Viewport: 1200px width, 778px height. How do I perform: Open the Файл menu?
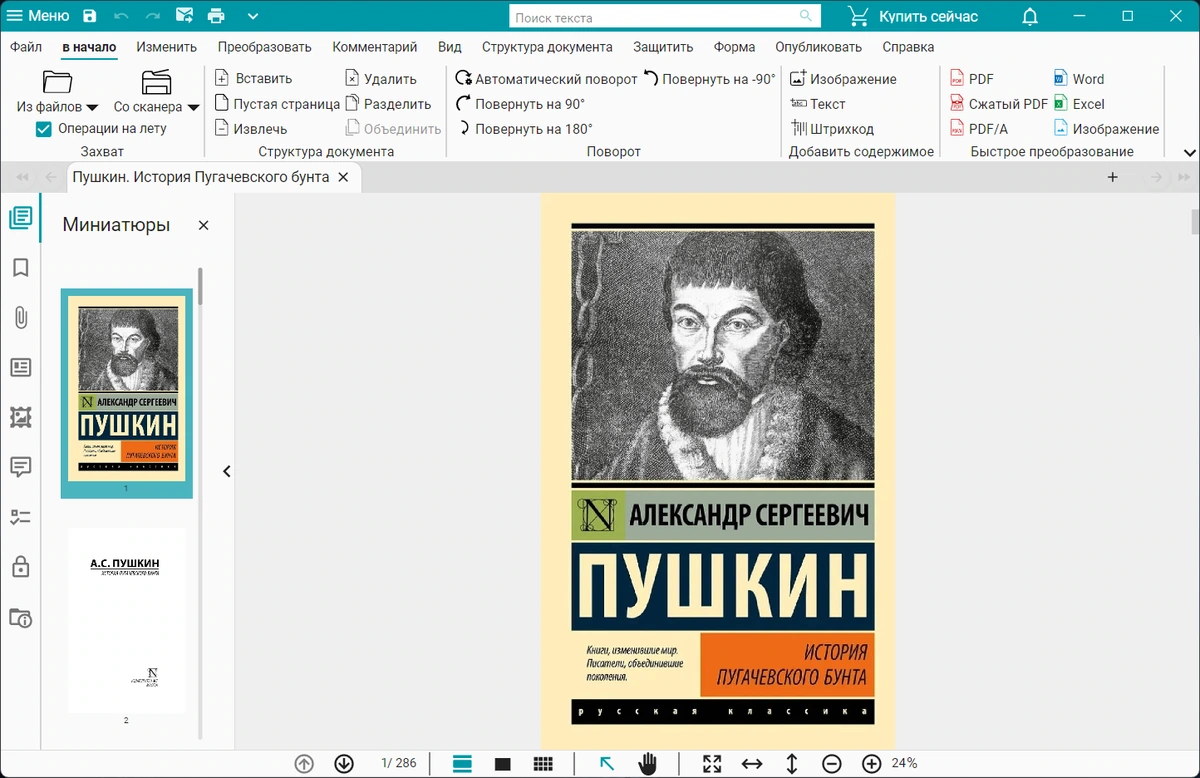pos(26,46)
